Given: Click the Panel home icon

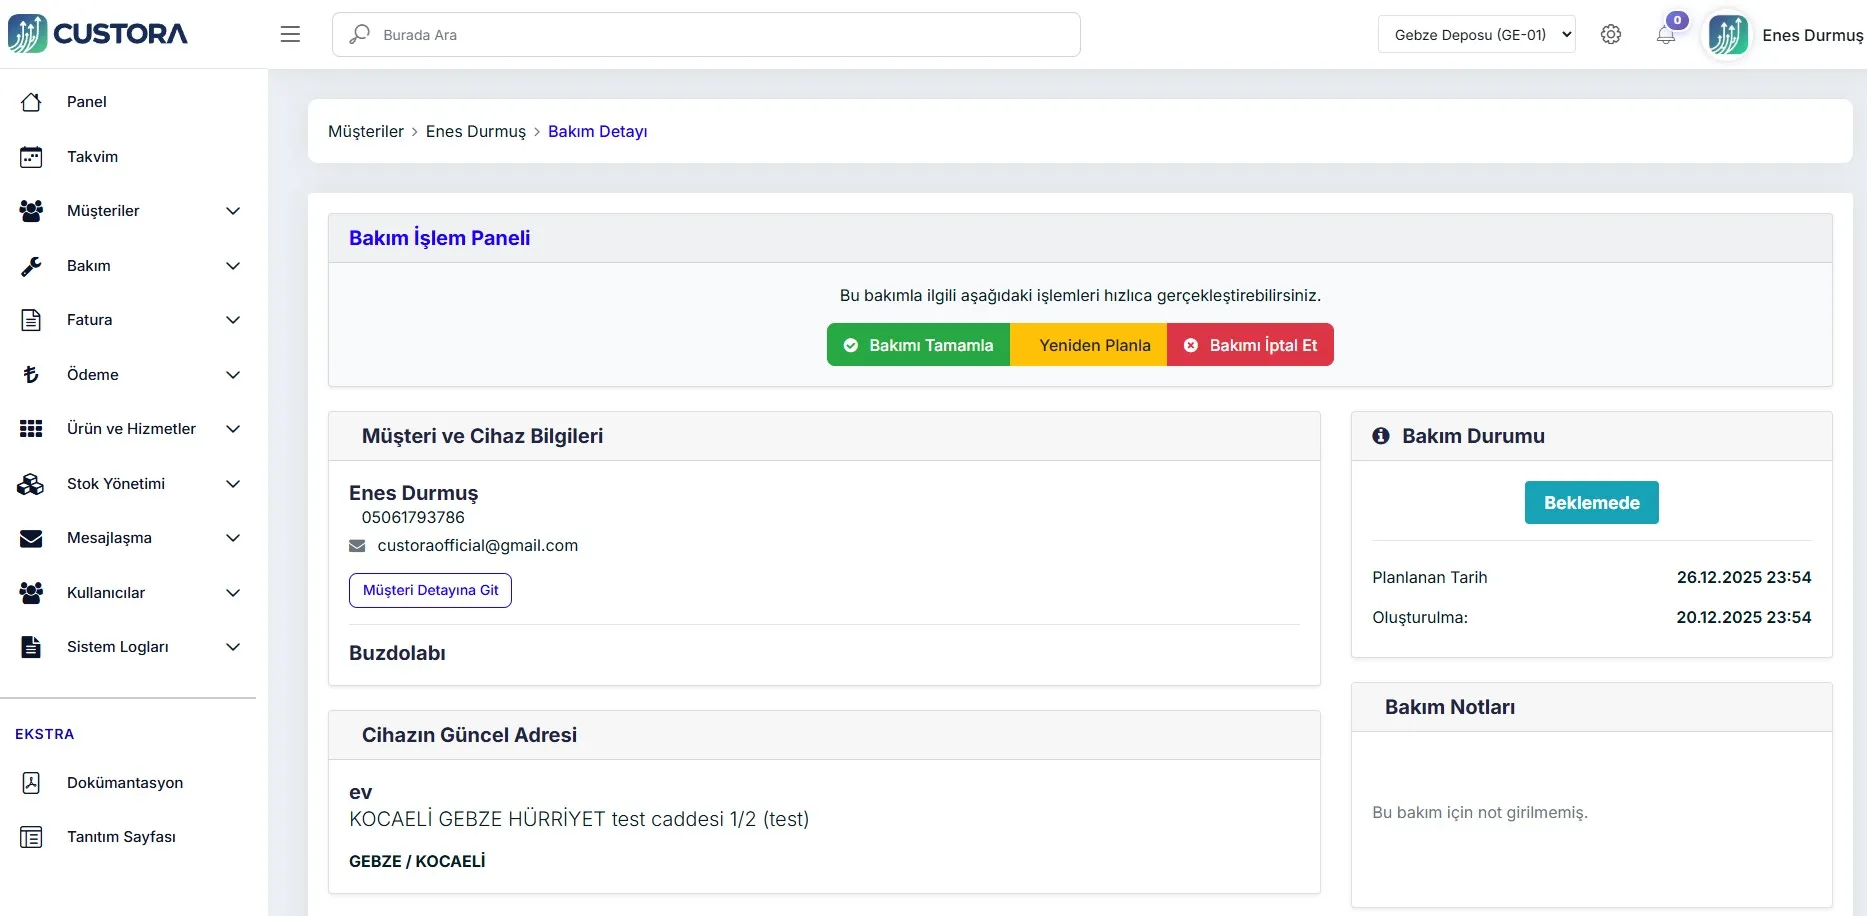Looking at the screenshot, I should pyautogui.click(x=31, y=102).
